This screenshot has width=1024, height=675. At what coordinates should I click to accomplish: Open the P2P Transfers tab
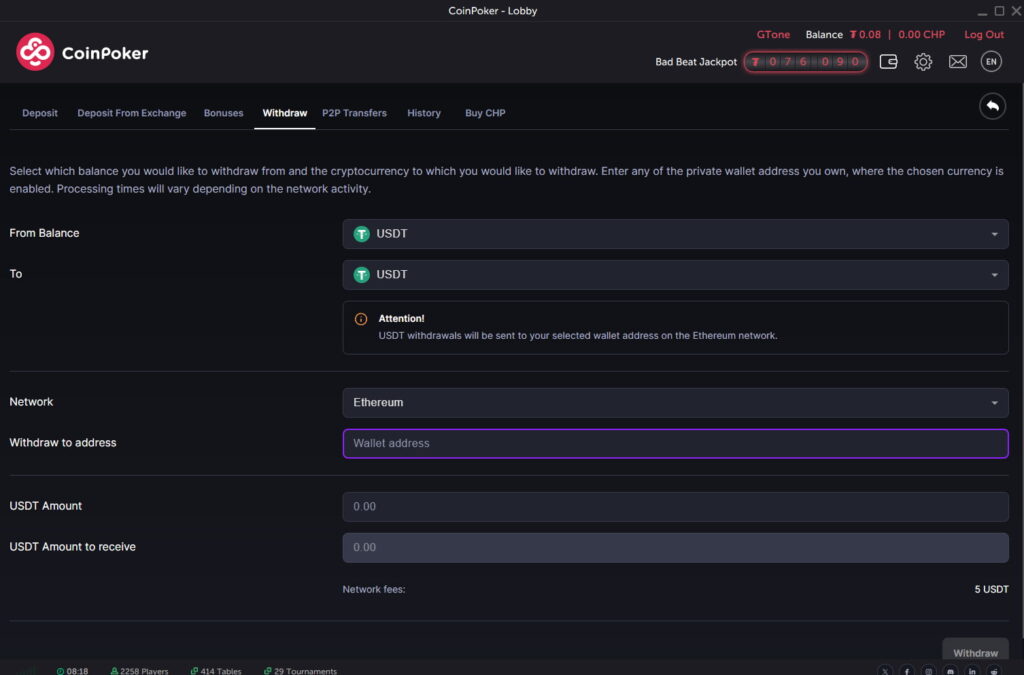pos(354,113)
